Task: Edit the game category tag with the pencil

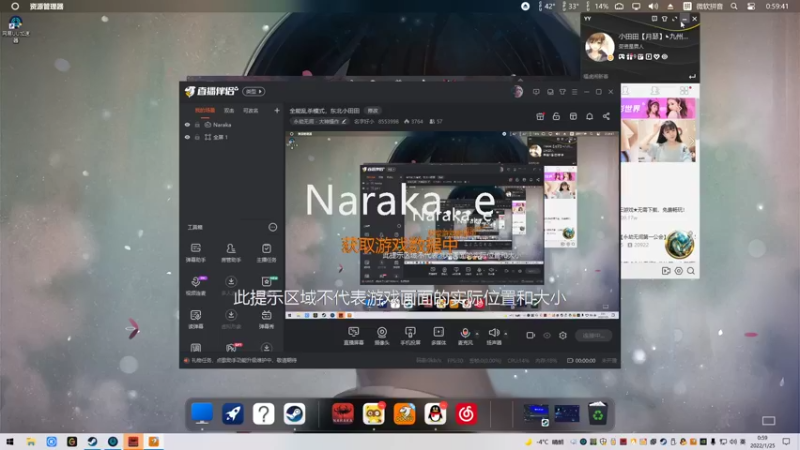Action: 344,121
